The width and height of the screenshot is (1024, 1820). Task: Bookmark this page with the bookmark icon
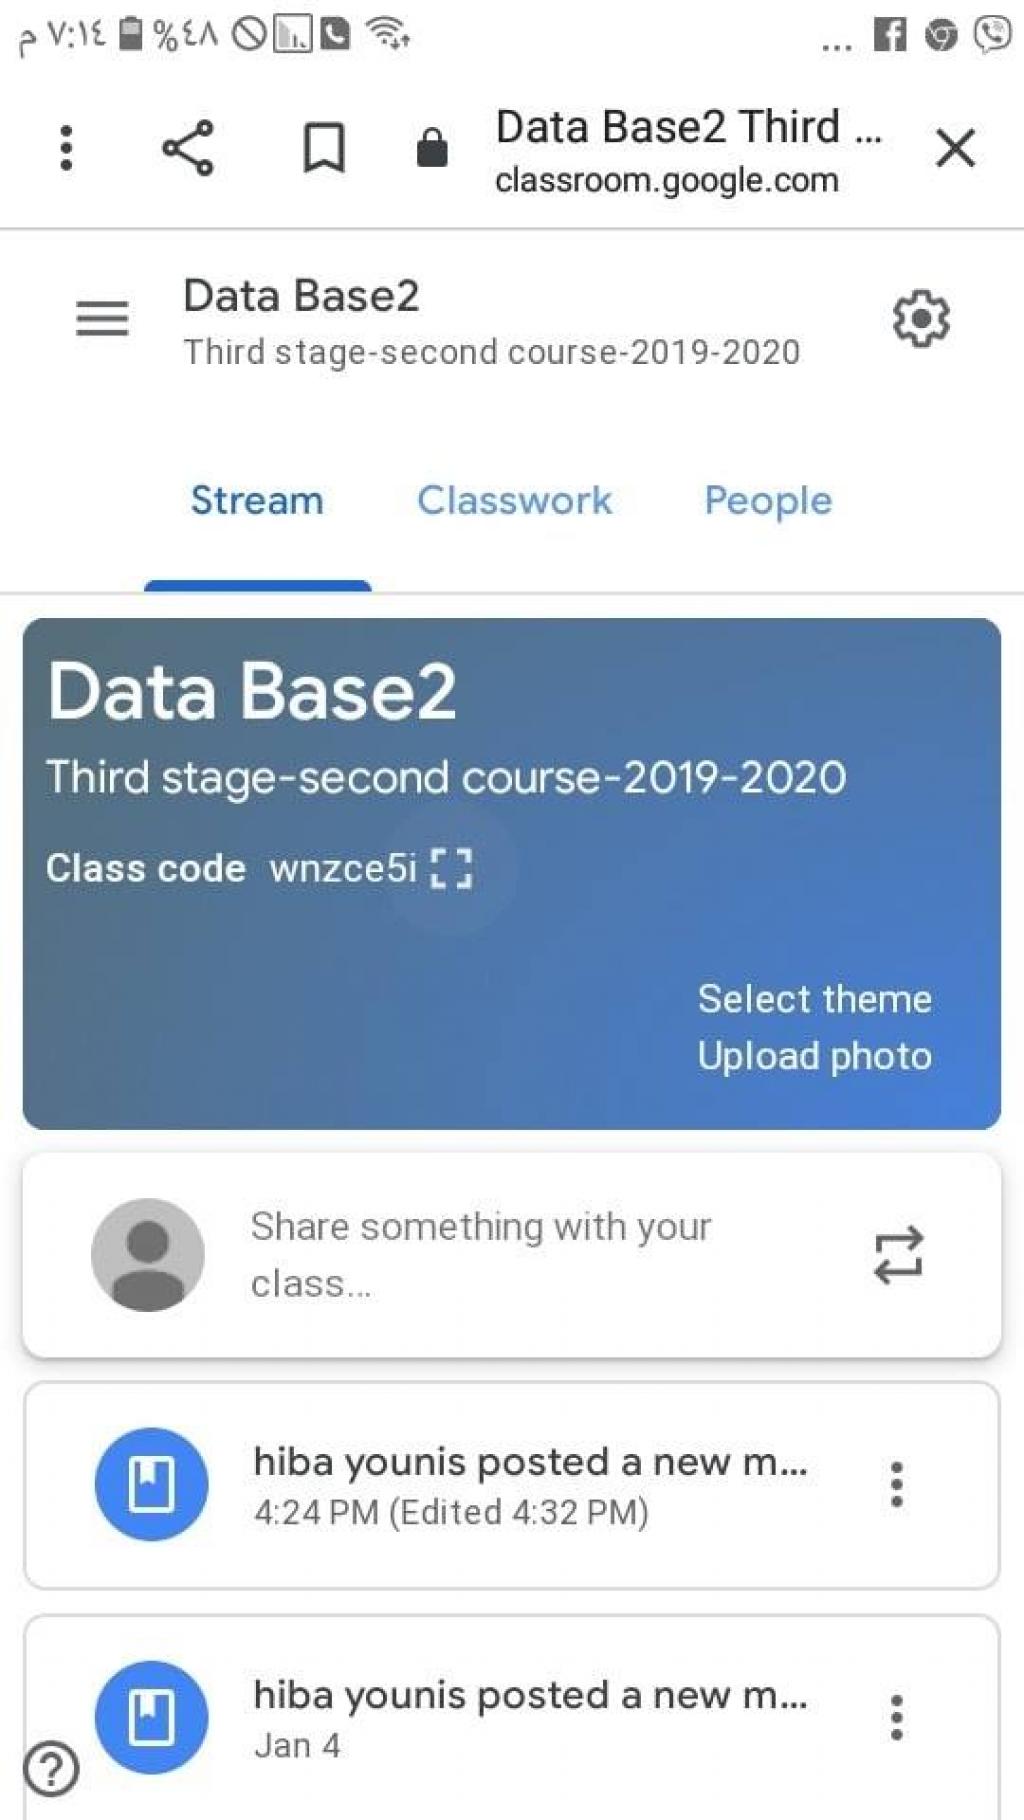point(324,148)
